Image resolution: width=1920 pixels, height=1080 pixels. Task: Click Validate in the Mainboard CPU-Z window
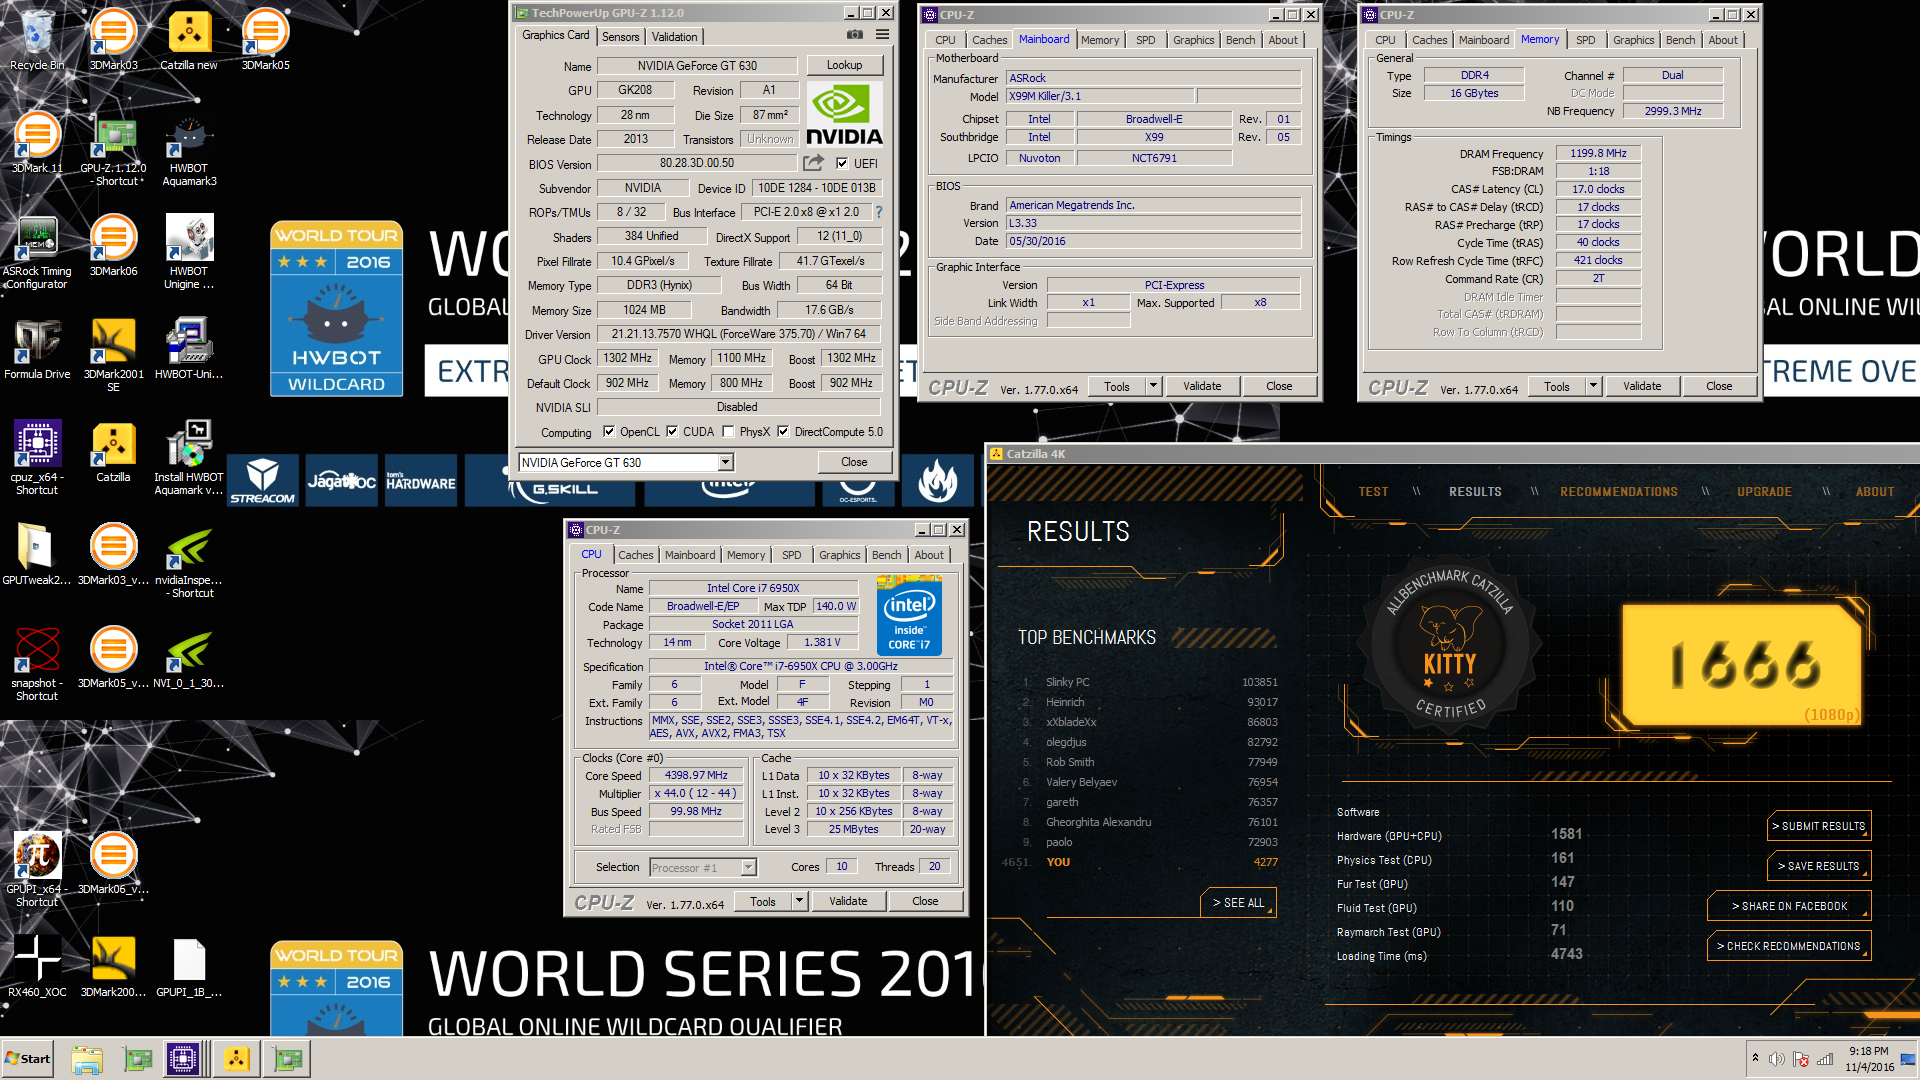(1202, 386)
